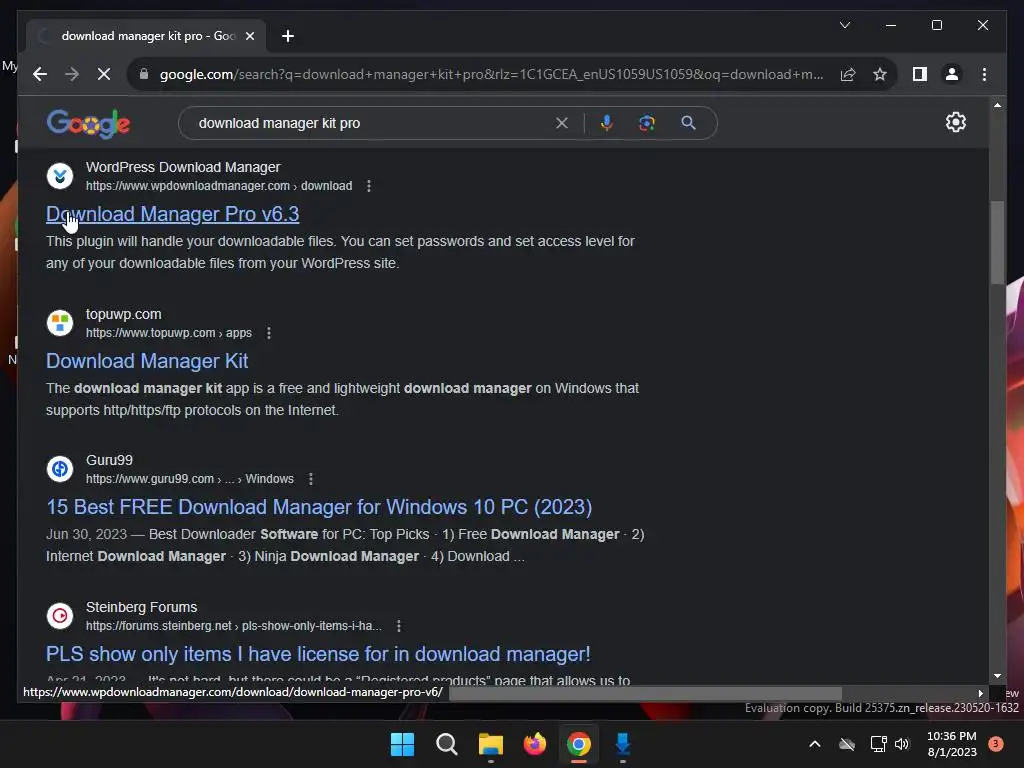Image resolution: width=1024 pixels, height=768 pixels.
Task: Click the forward navigation arrow
Action: (72, 74)
